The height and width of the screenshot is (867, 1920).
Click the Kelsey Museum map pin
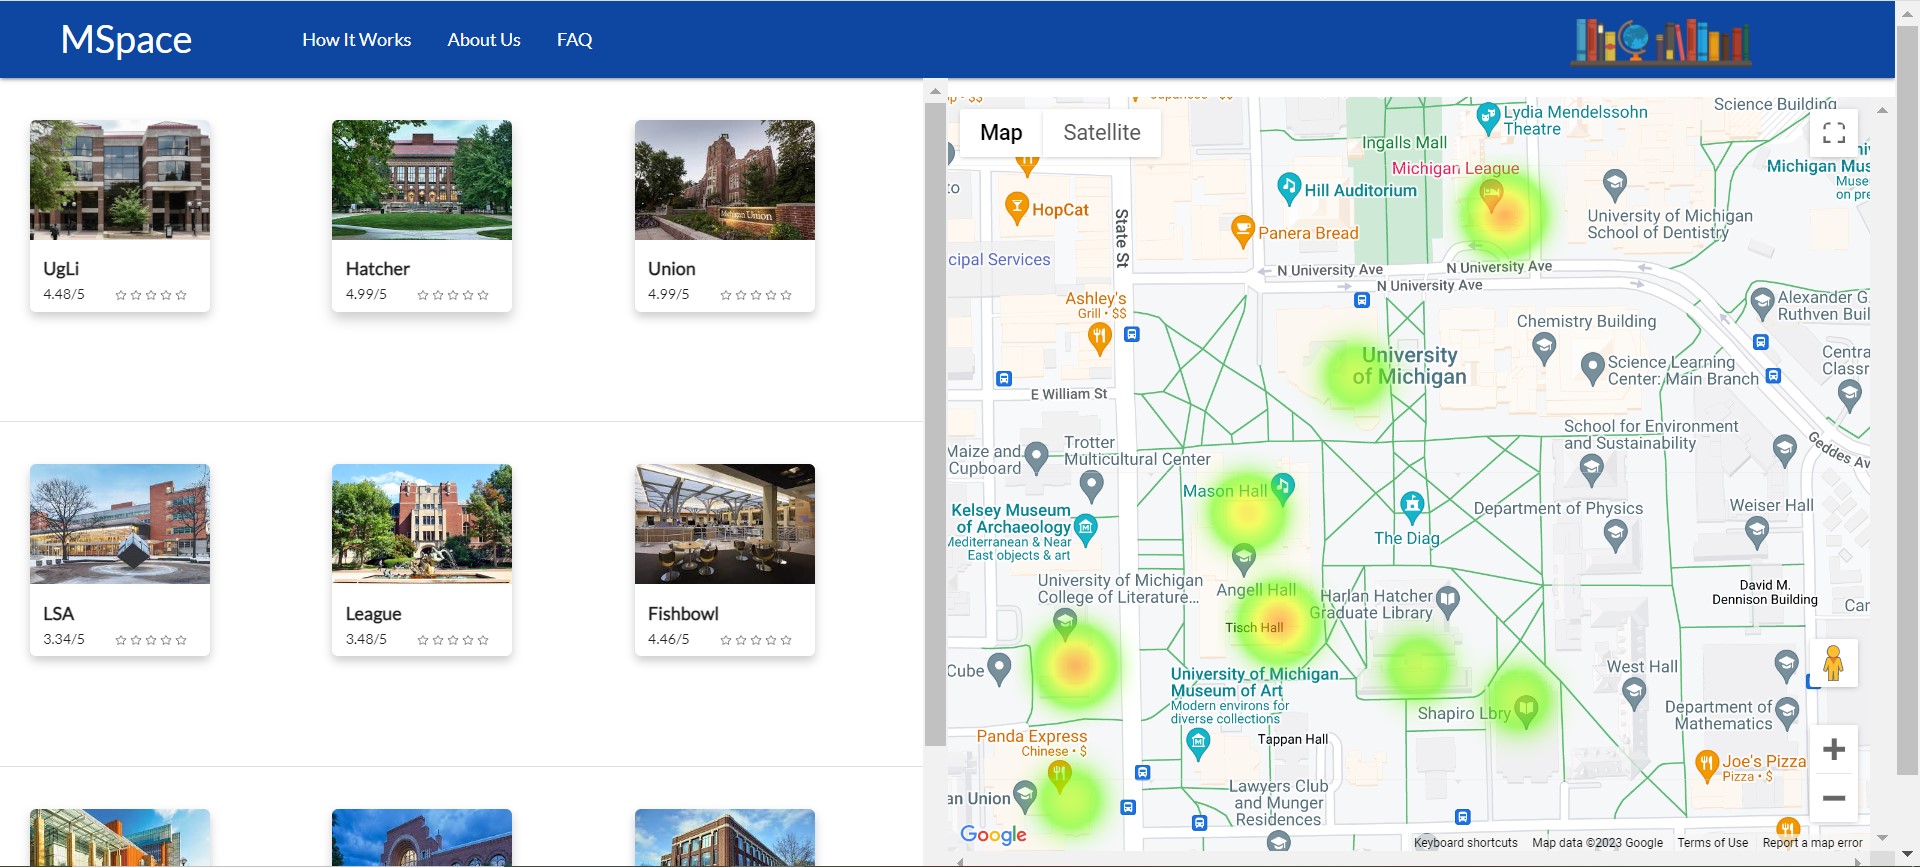1085,528
